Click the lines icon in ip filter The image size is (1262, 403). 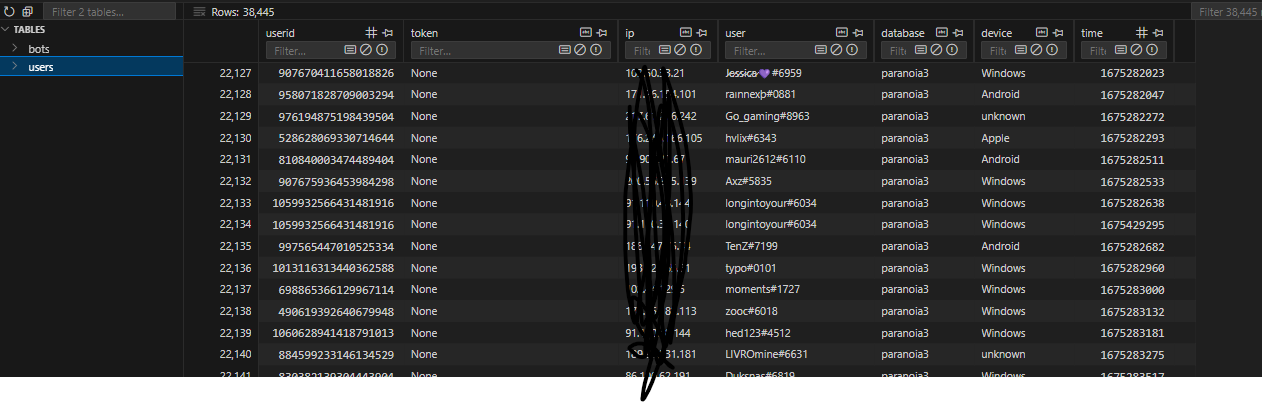point(666,50)
